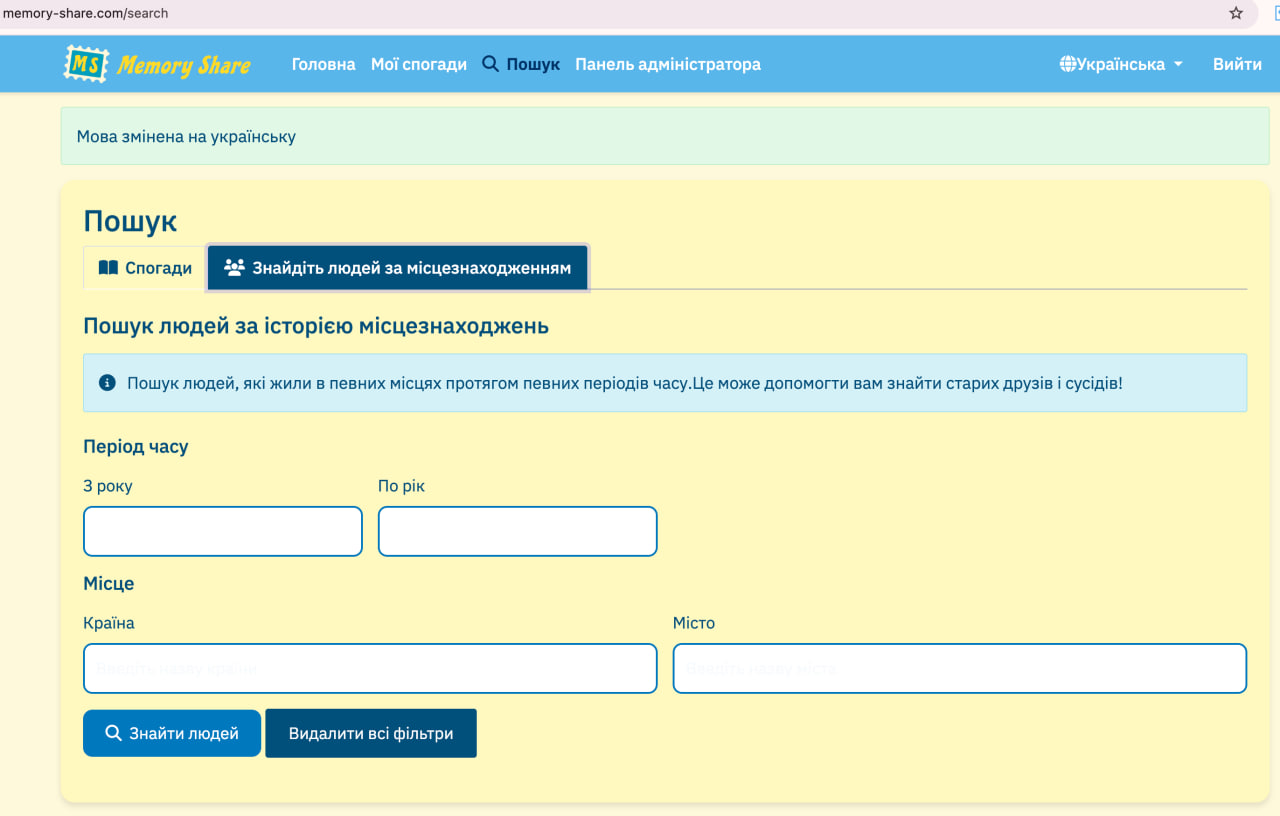Screen dimensions: 1280x816
Task: Expand the Українська language dropdown
Action: pyautogui.click(x=1121, y=64)
